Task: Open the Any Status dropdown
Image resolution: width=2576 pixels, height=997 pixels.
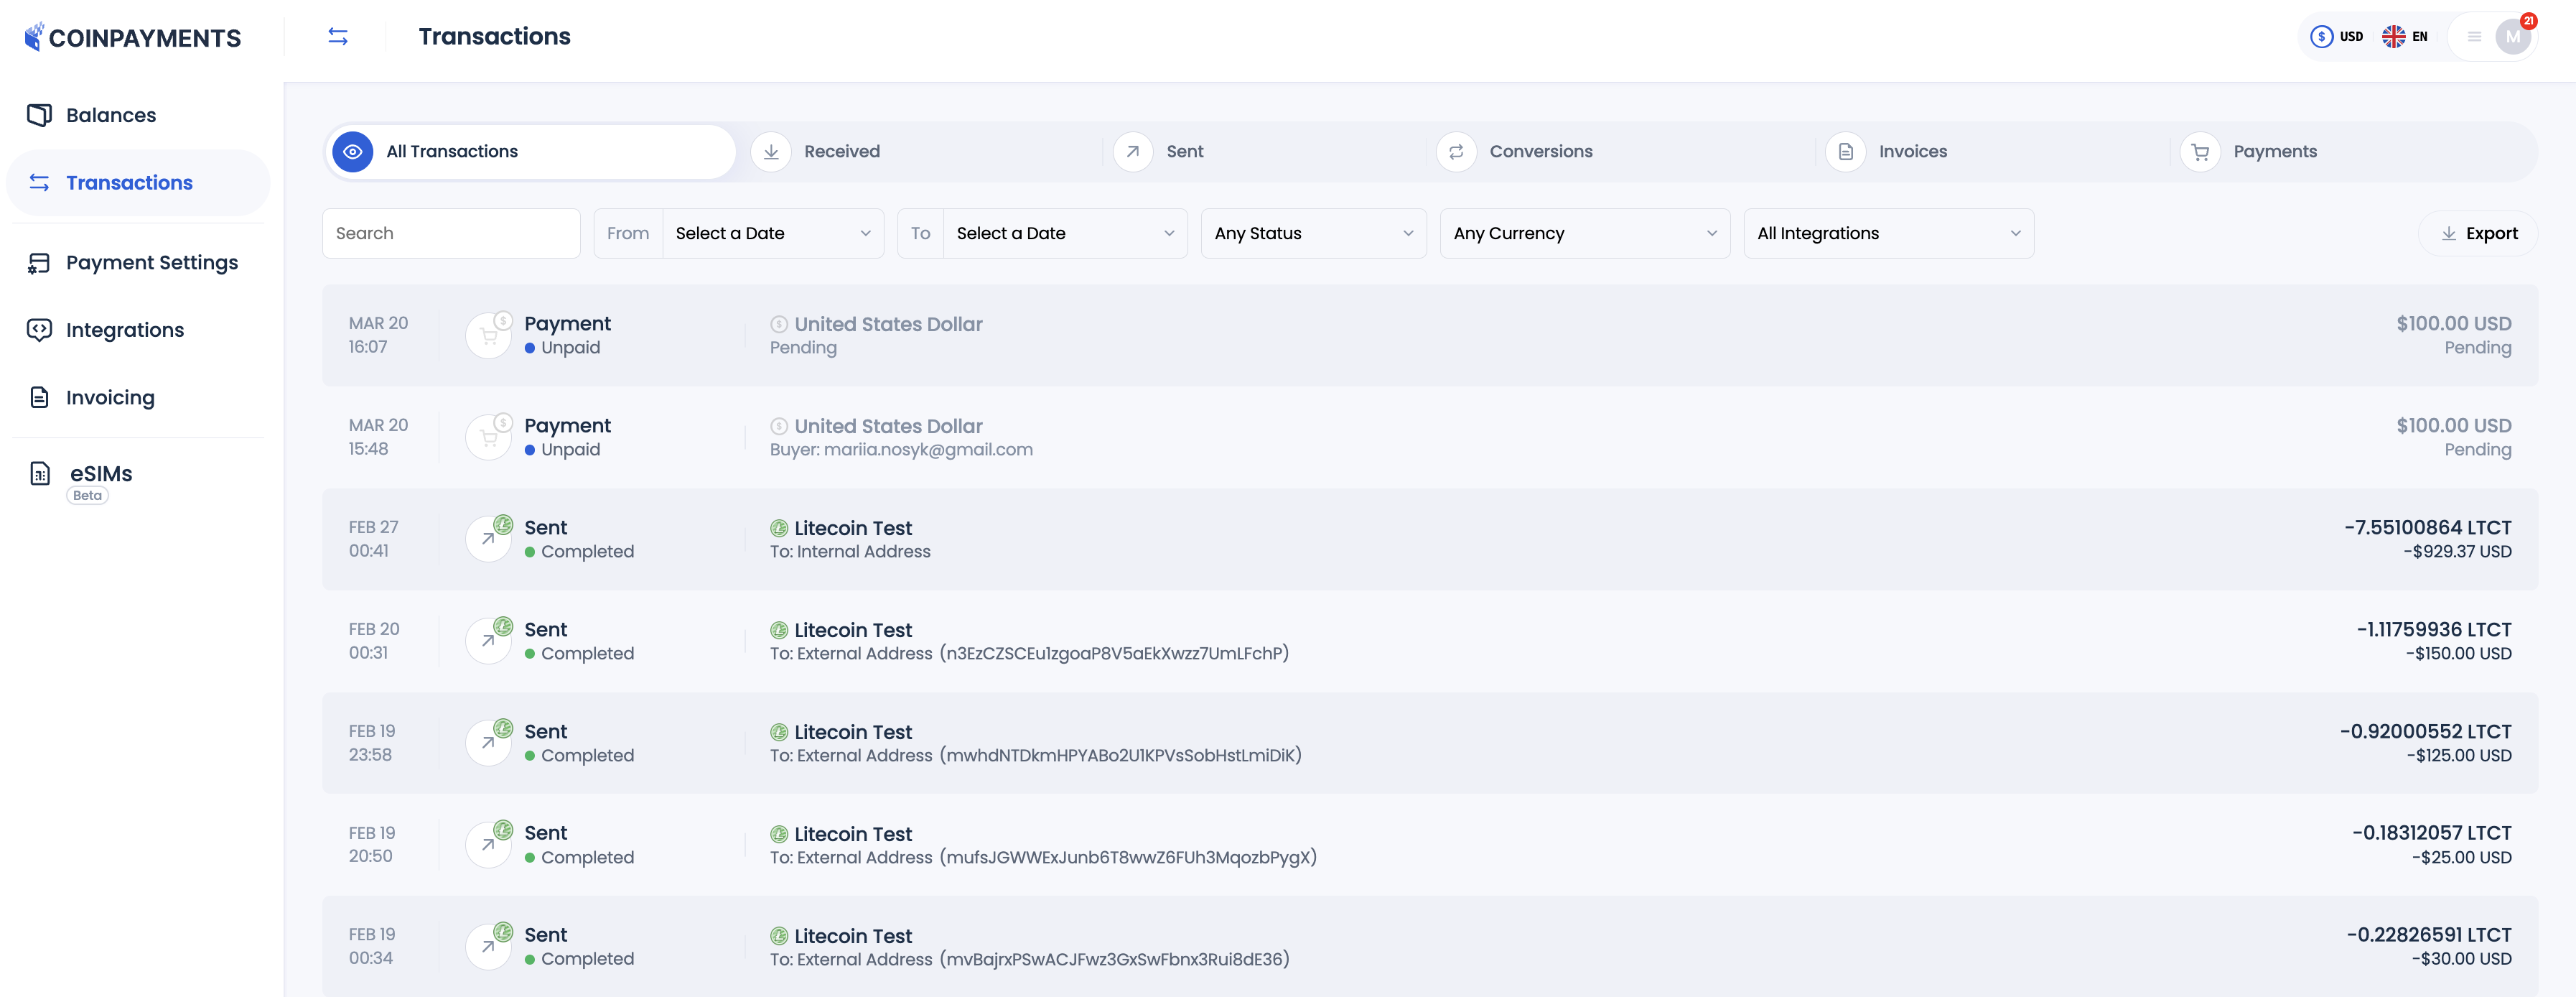Action: [x=1313, y=233]
